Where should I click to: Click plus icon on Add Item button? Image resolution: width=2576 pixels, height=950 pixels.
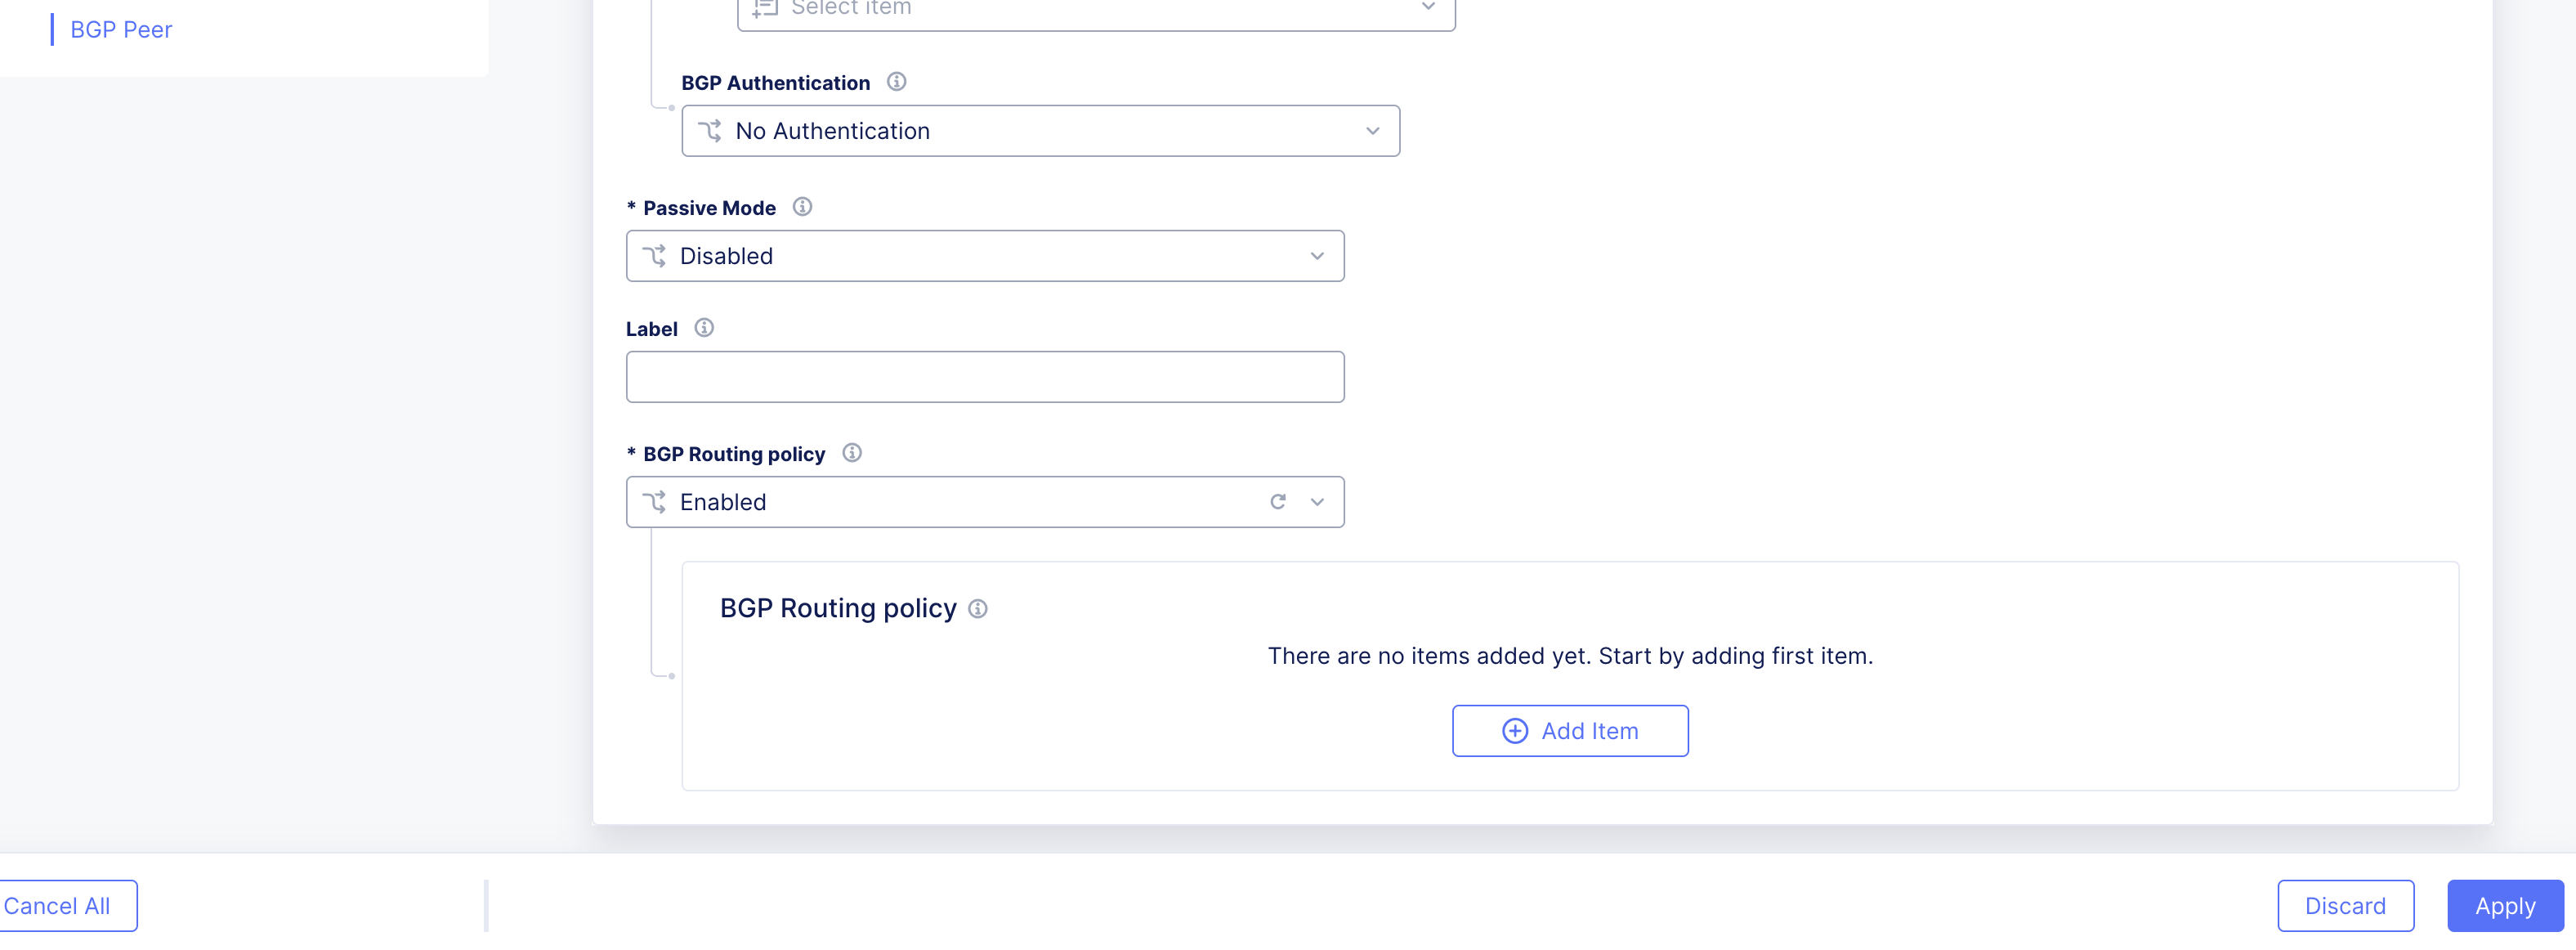click(1515, 731)
